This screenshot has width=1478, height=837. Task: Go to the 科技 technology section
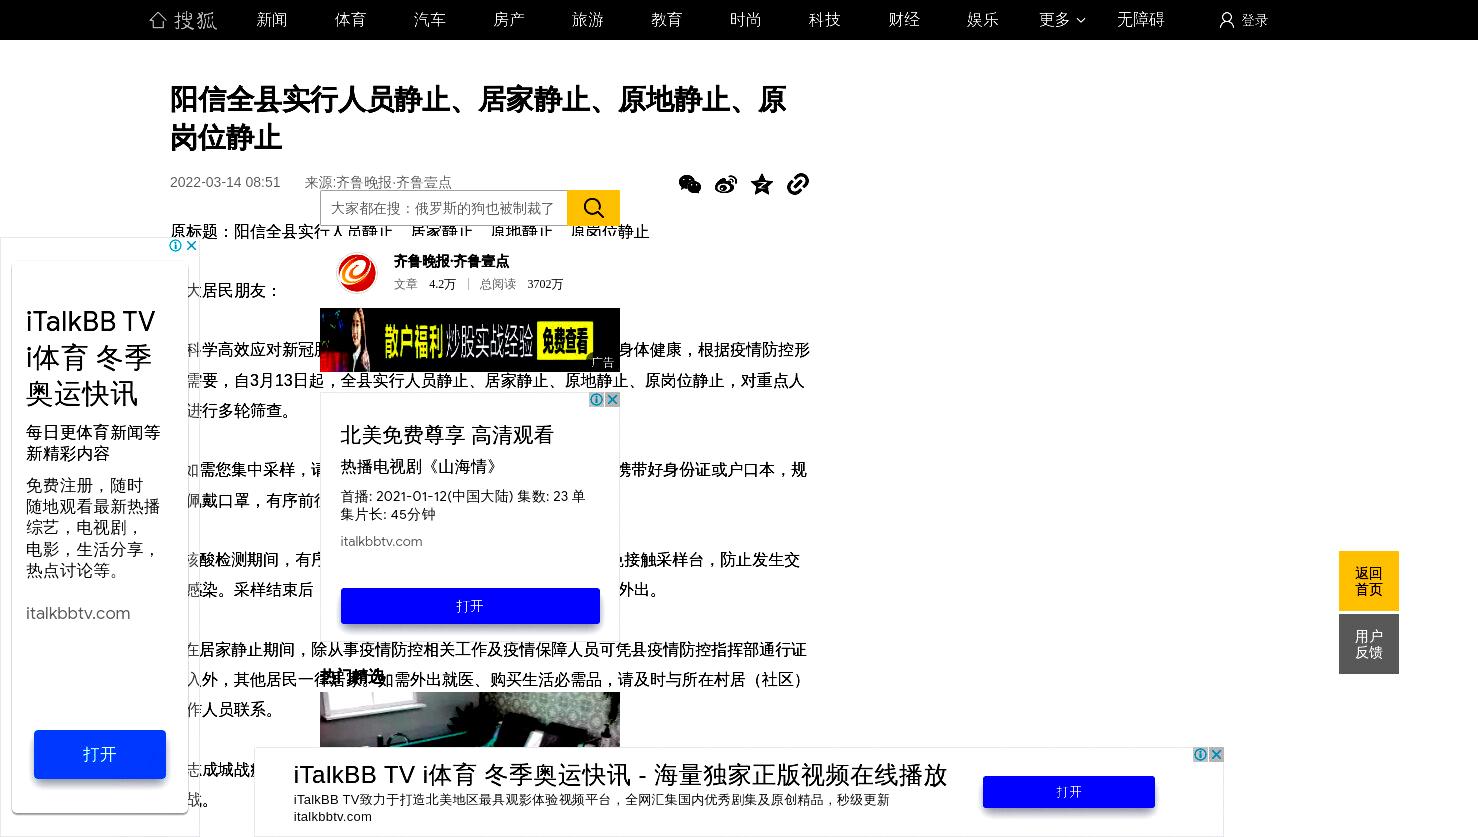[x=825, y=20]
